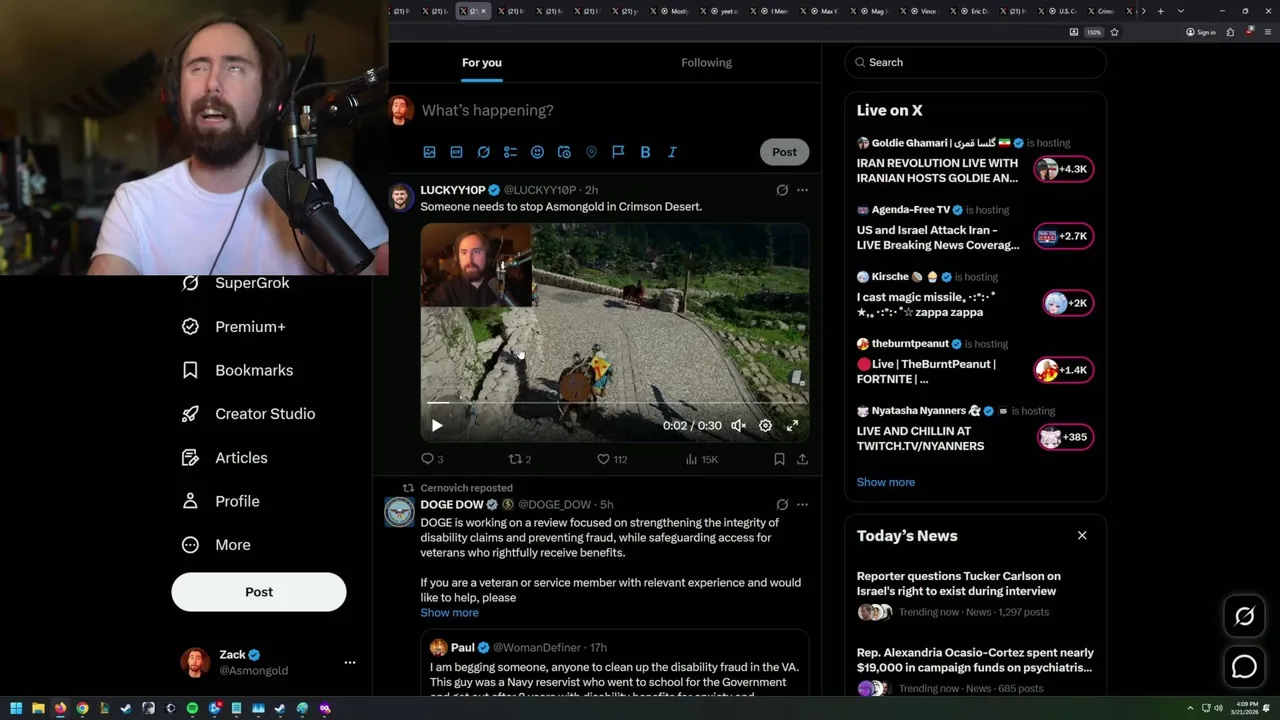The image size is (1280, 720).
Task: Open more options on DOGE DOW post
Action: (802, 505)
